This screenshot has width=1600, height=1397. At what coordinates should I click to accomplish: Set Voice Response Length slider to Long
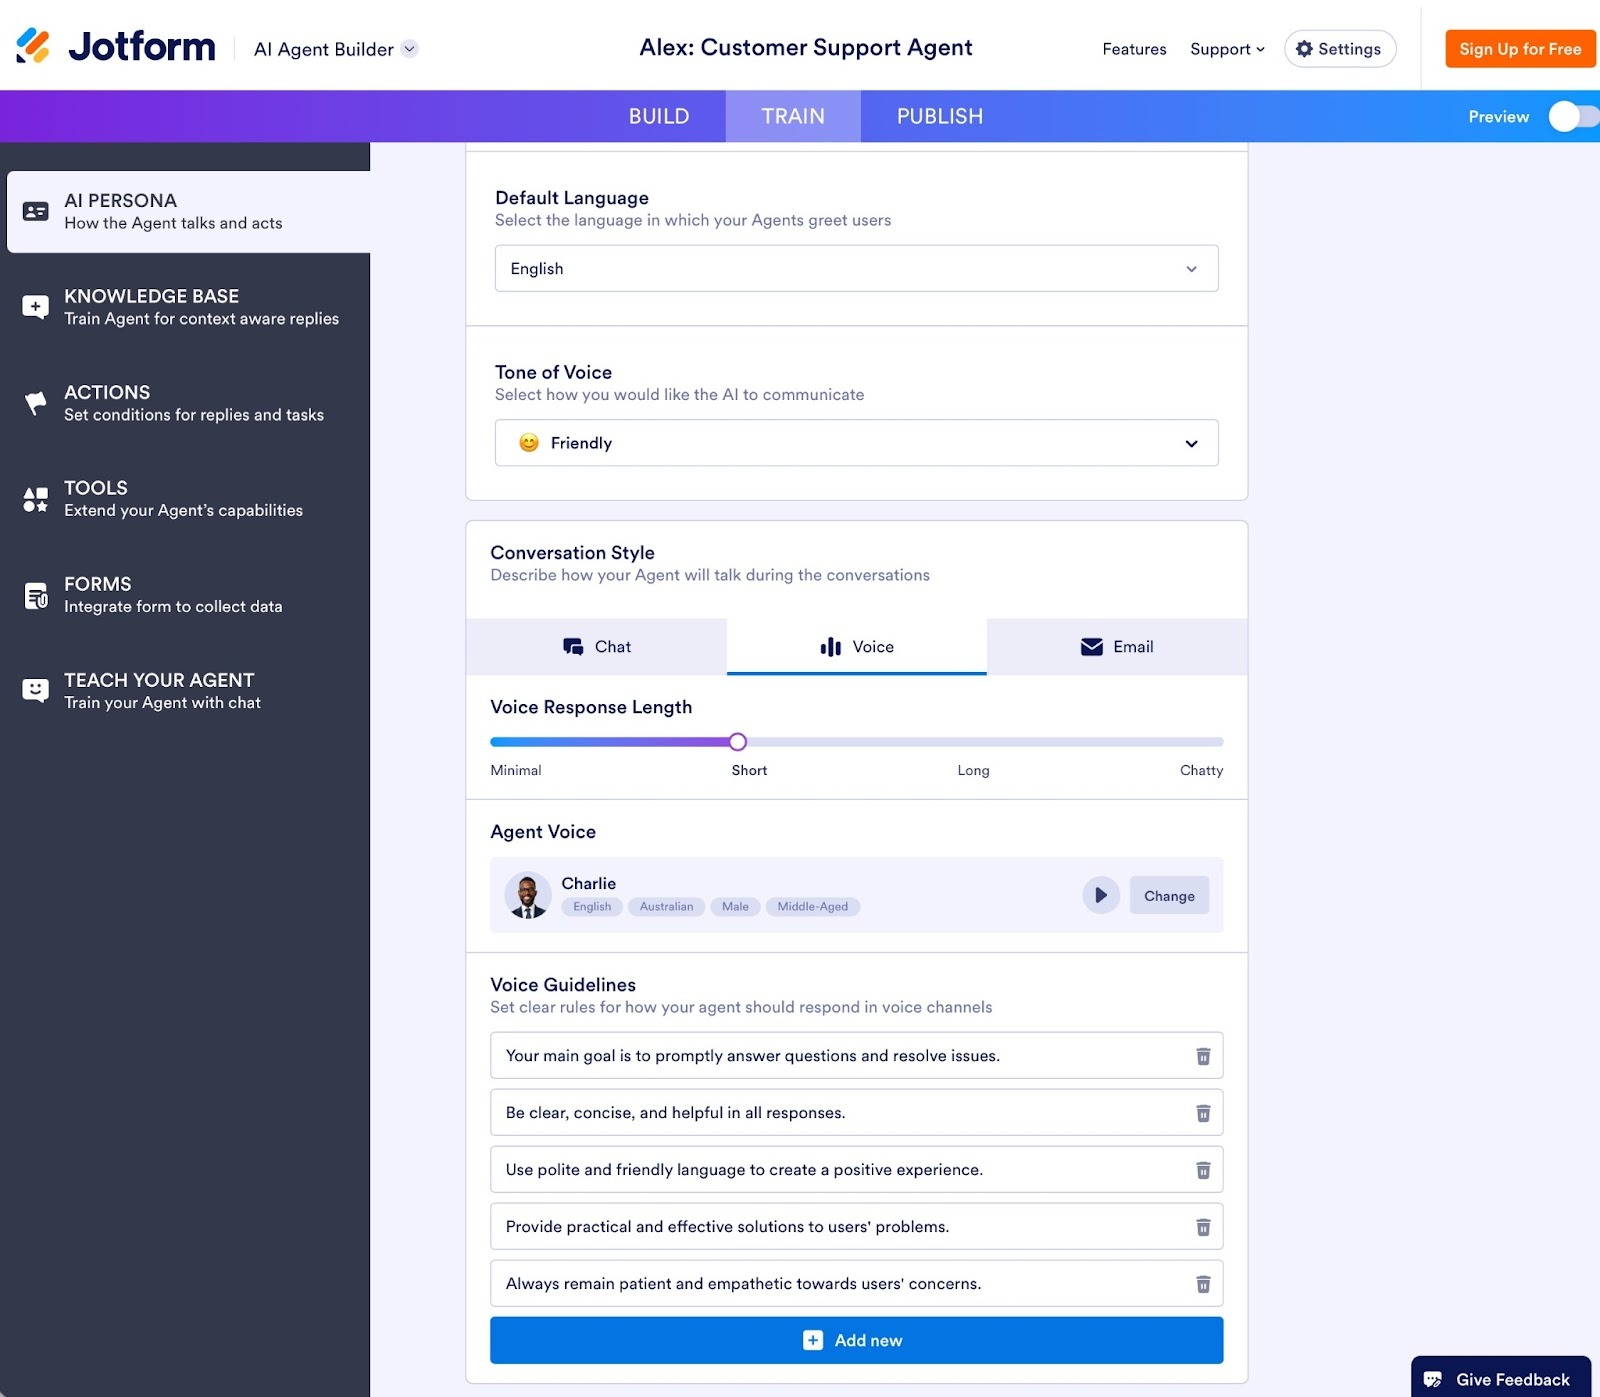[x=973, y=741]
